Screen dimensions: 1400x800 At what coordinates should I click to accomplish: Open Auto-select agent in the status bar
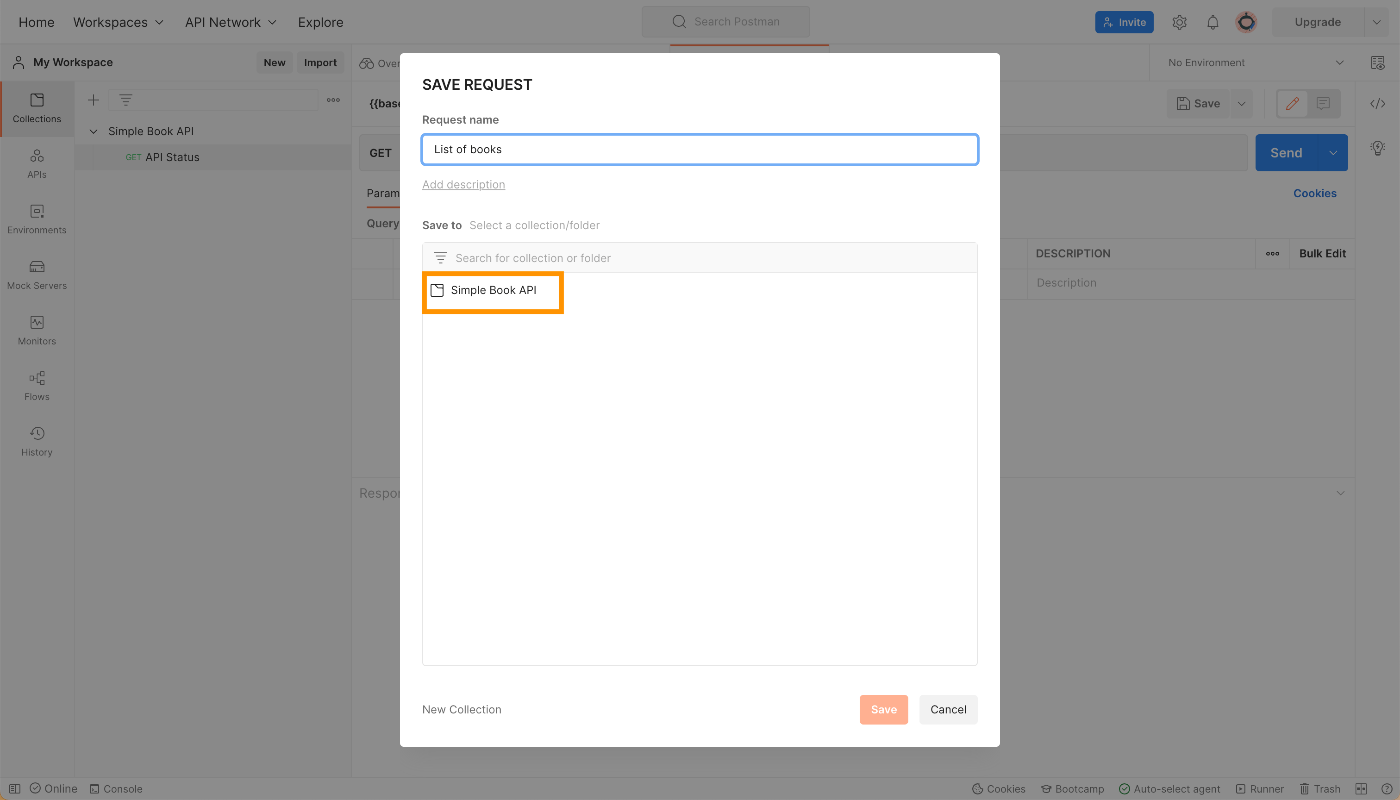(1170, 789)
